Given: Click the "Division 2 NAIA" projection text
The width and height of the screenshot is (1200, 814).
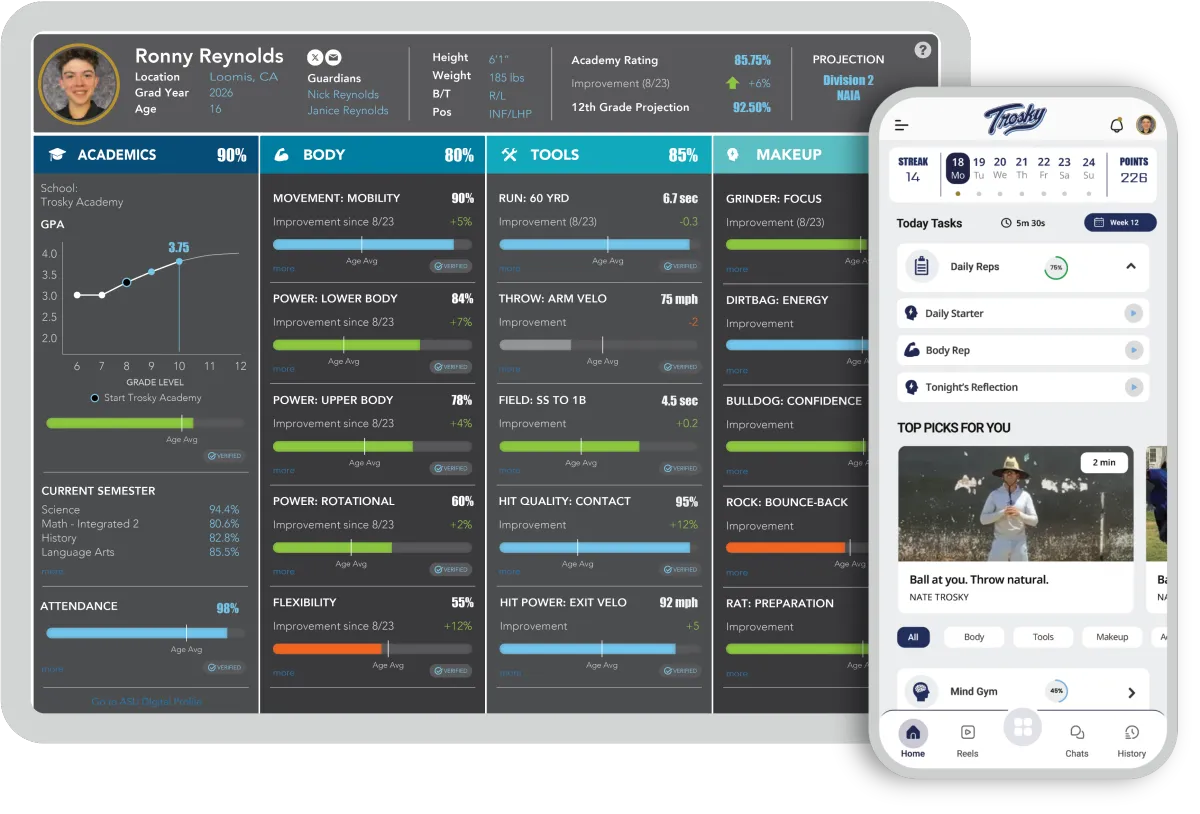Looking at the screenshot, I should point(848,88).
